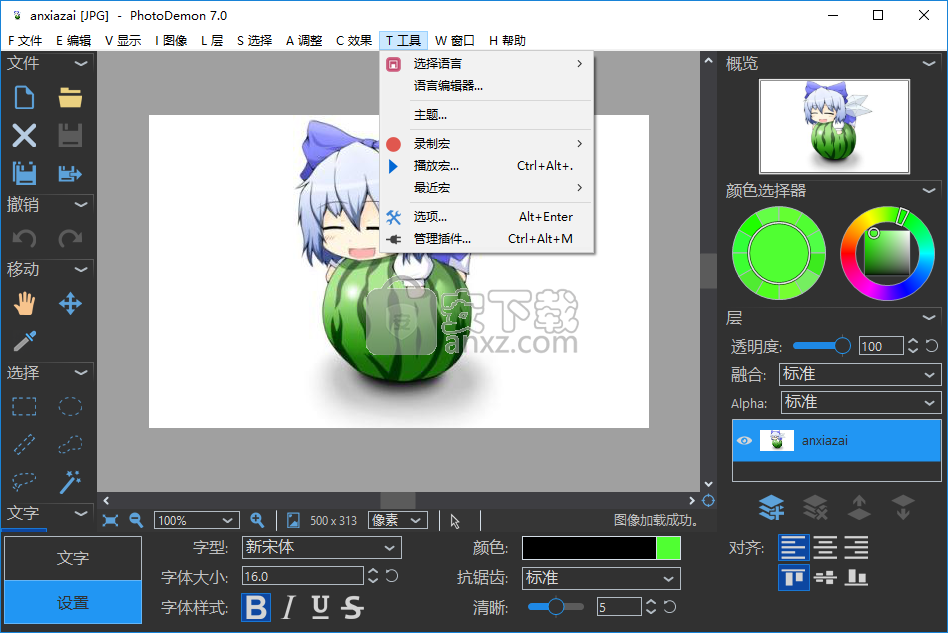The width and height of the screenshot is (948, 633).
Task: Toggle visibility of the anxiazai layer
Action: [744, 441]
